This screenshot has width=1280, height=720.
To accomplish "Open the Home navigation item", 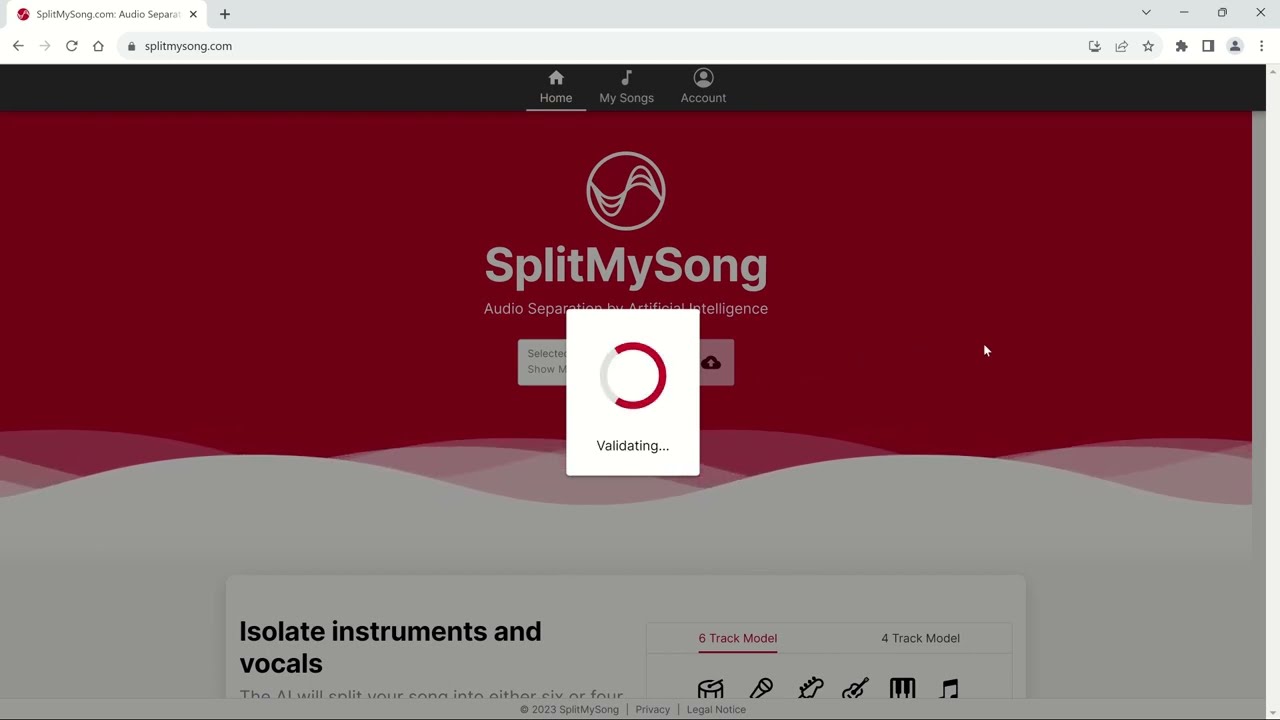I will point(556,87).
